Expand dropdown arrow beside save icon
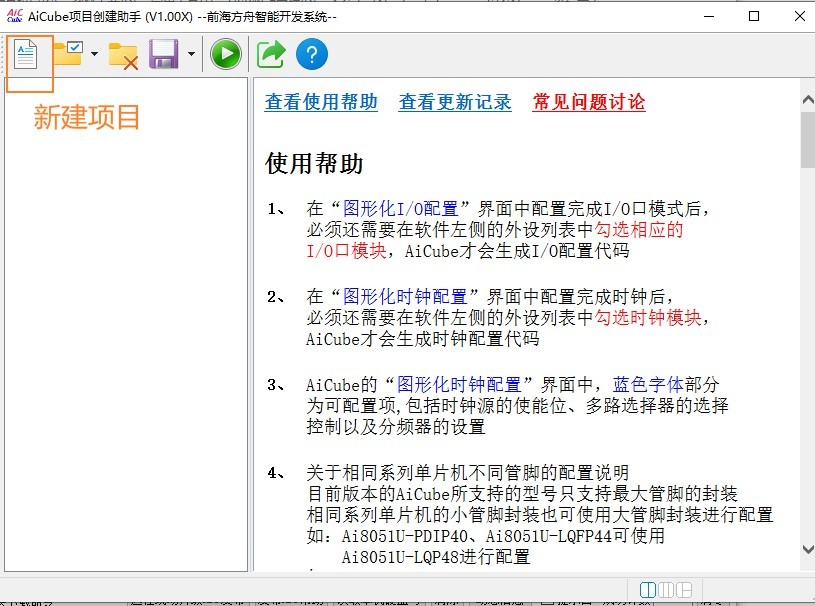The width and height of the screenshot is (815, 606). [190, 55]
